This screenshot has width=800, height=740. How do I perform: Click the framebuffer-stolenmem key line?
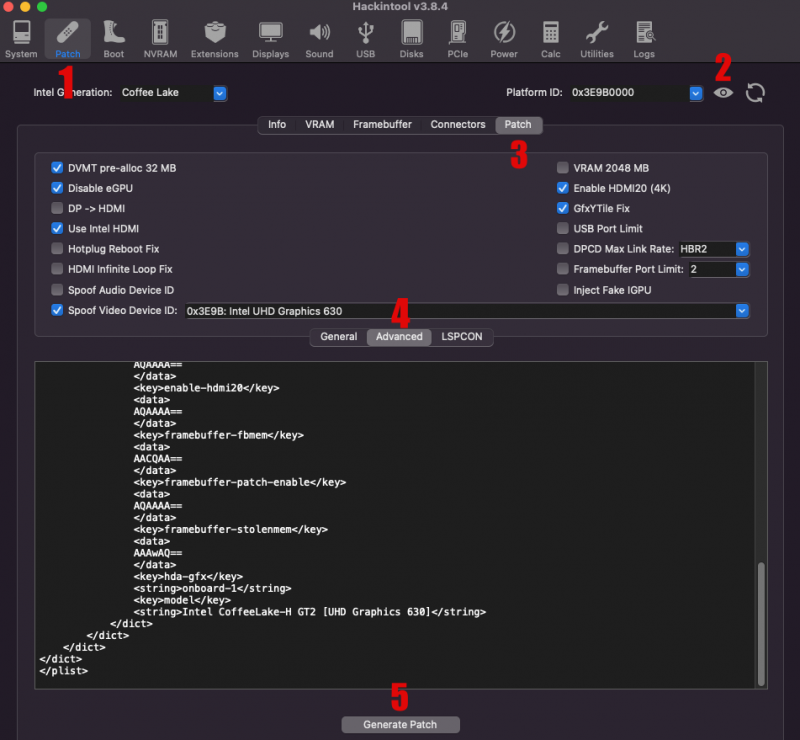click(x=231, y=529)
